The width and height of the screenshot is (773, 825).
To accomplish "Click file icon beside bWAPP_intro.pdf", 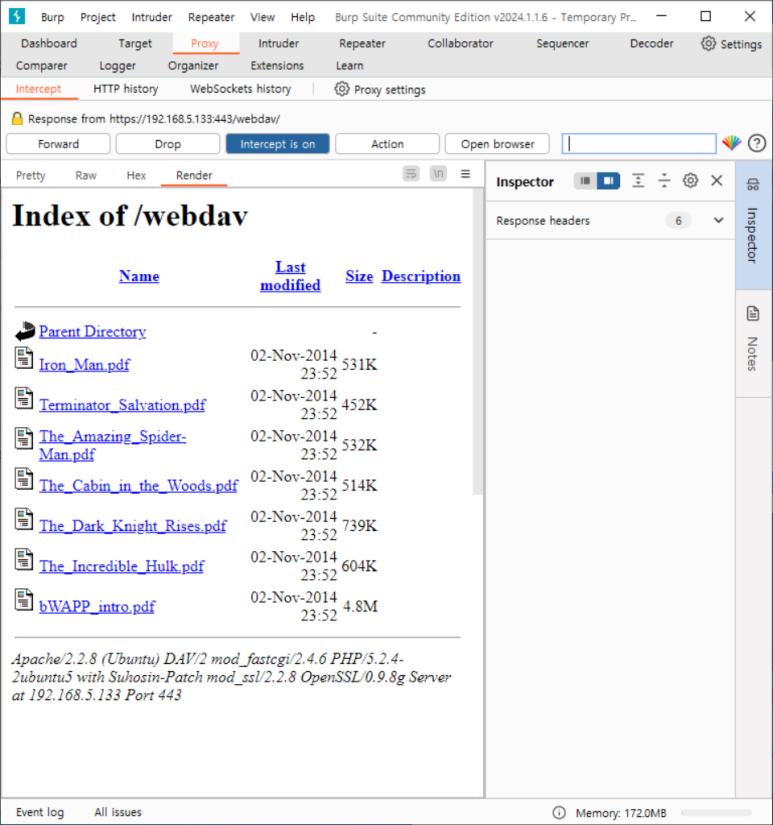I will pos(24,600).
